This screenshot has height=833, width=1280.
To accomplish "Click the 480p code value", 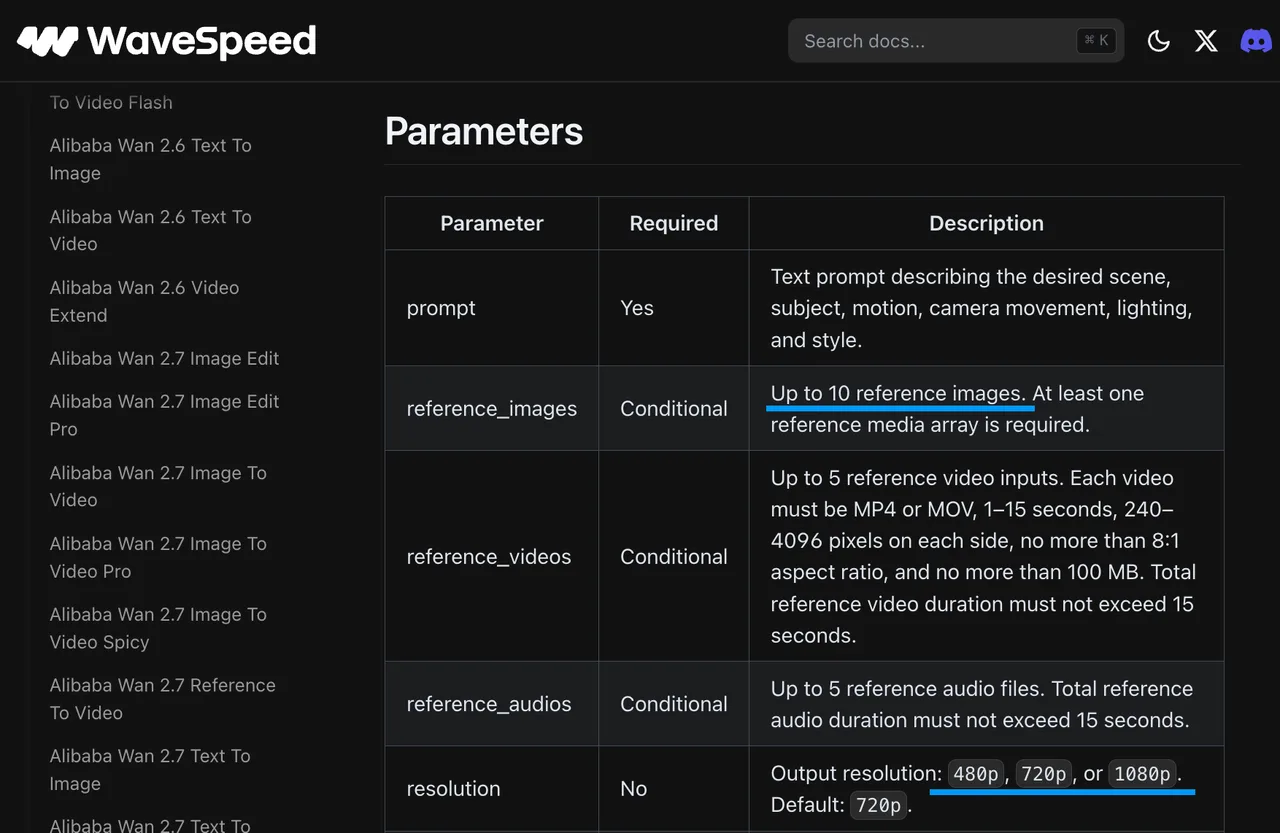I will 976,774.
